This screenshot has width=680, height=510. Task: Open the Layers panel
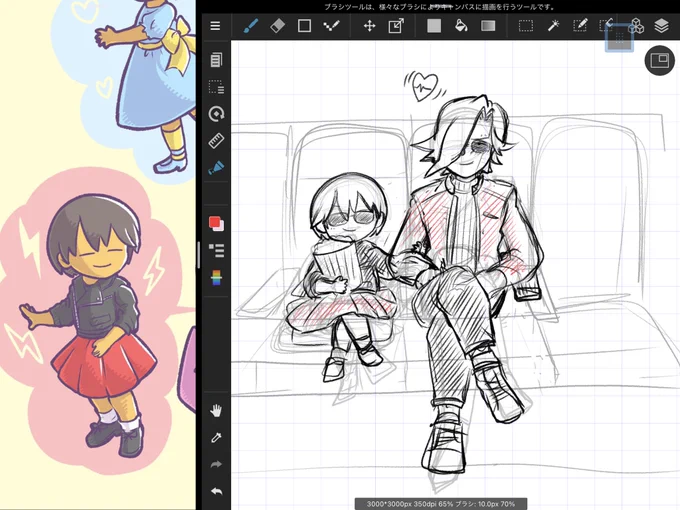tap(661, 26)
